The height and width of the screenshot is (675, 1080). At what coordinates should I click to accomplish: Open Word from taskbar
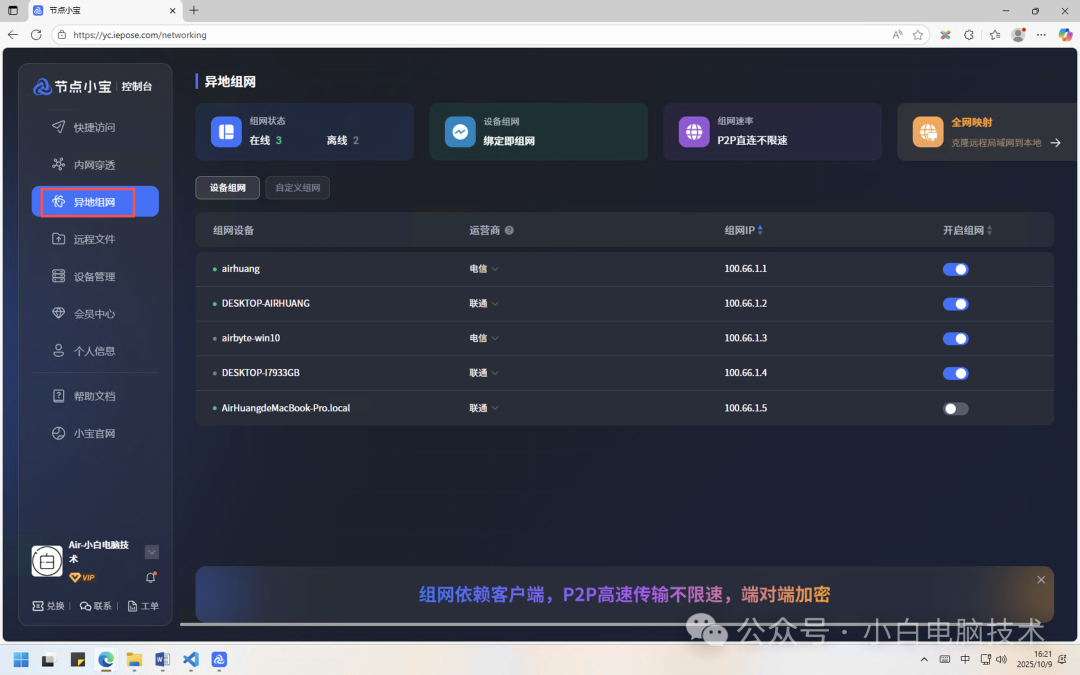(163, 659)
